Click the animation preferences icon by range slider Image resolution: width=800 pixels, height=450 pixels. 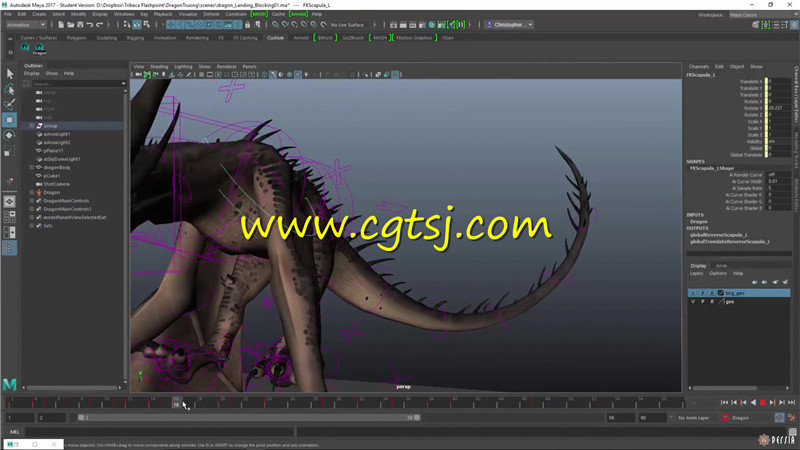point(792,417)
